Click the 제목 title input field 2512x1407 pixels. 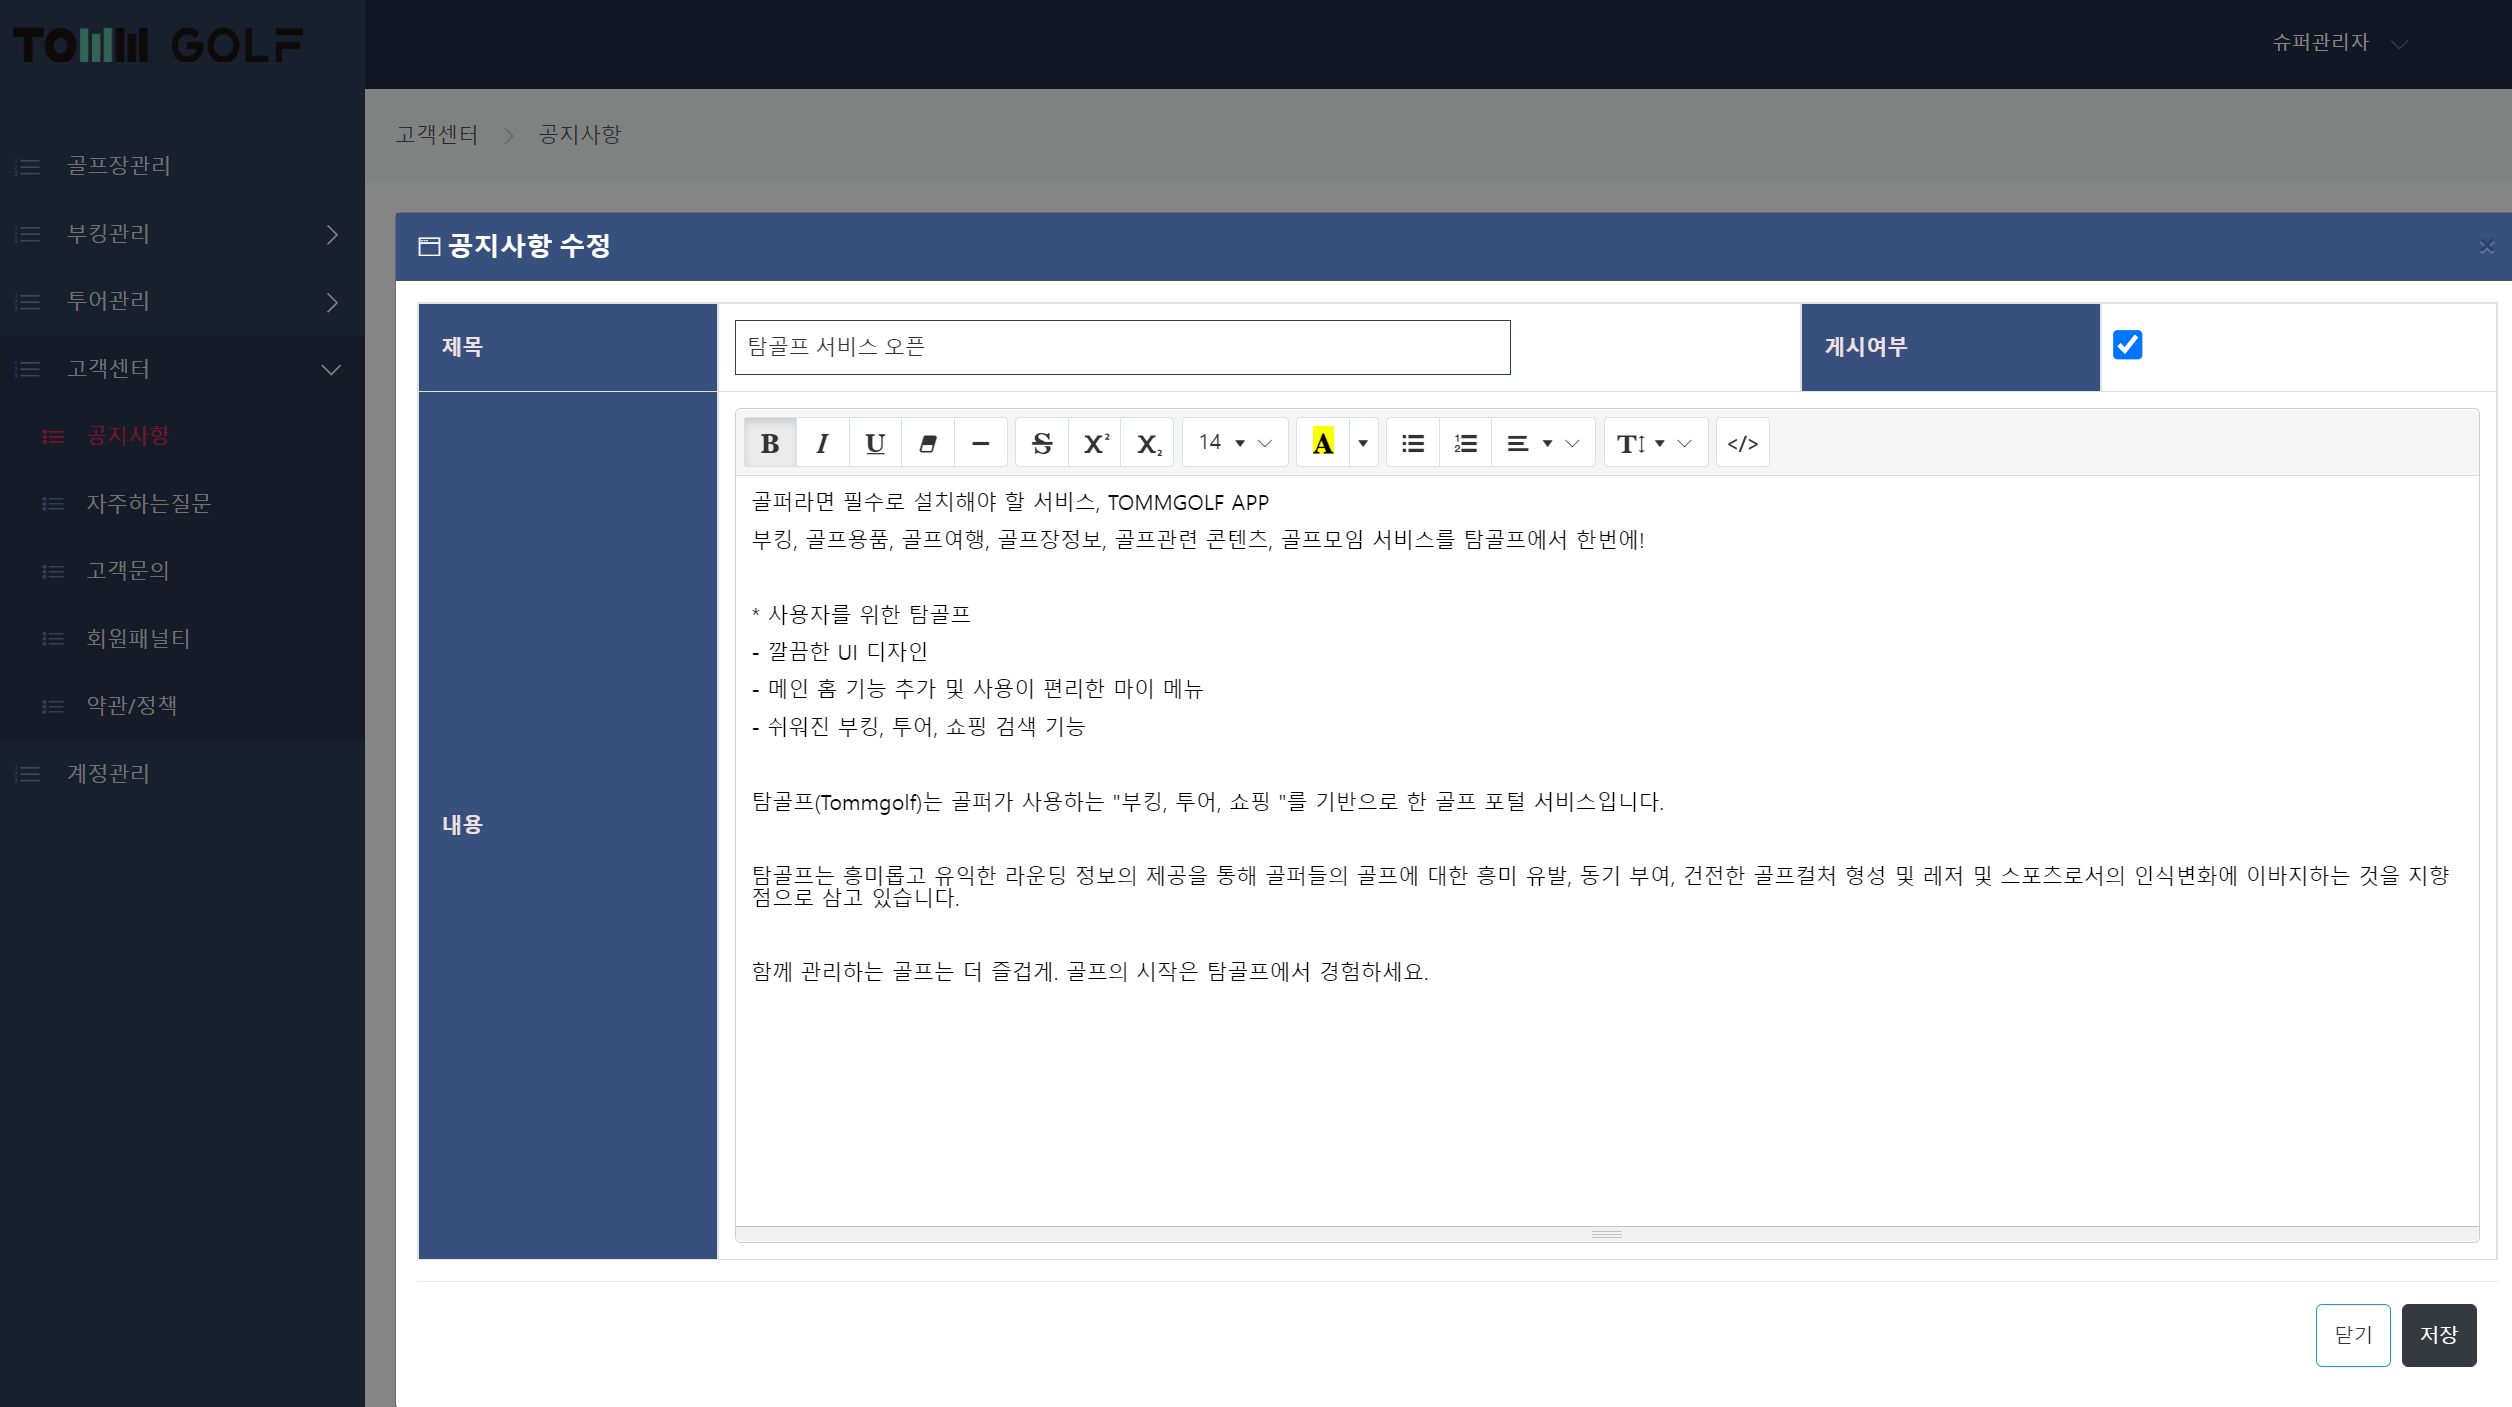[x=1121, y=347]
